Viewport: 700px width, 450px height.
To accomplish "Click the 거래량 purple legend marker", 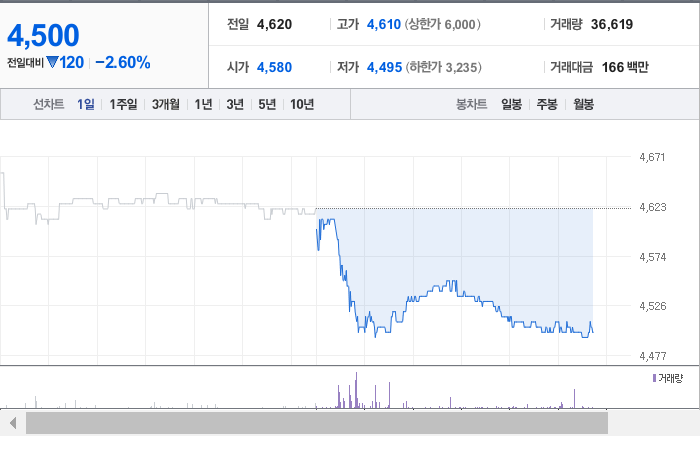I will [654, 378].
